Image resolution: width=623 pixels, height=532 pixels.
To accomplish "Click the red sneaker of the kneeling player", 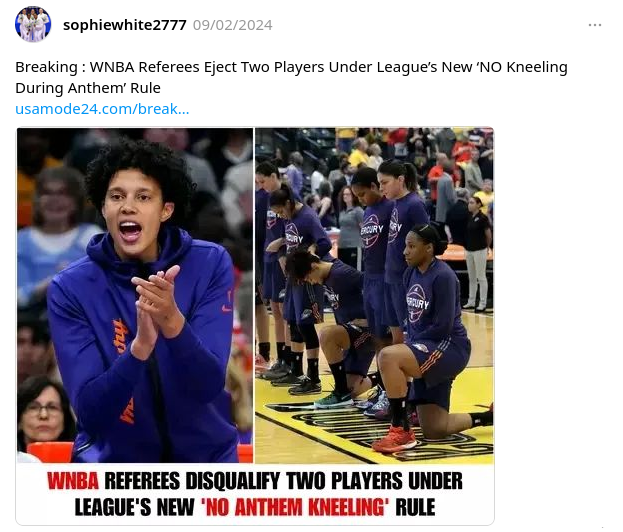I will (394, 440).
